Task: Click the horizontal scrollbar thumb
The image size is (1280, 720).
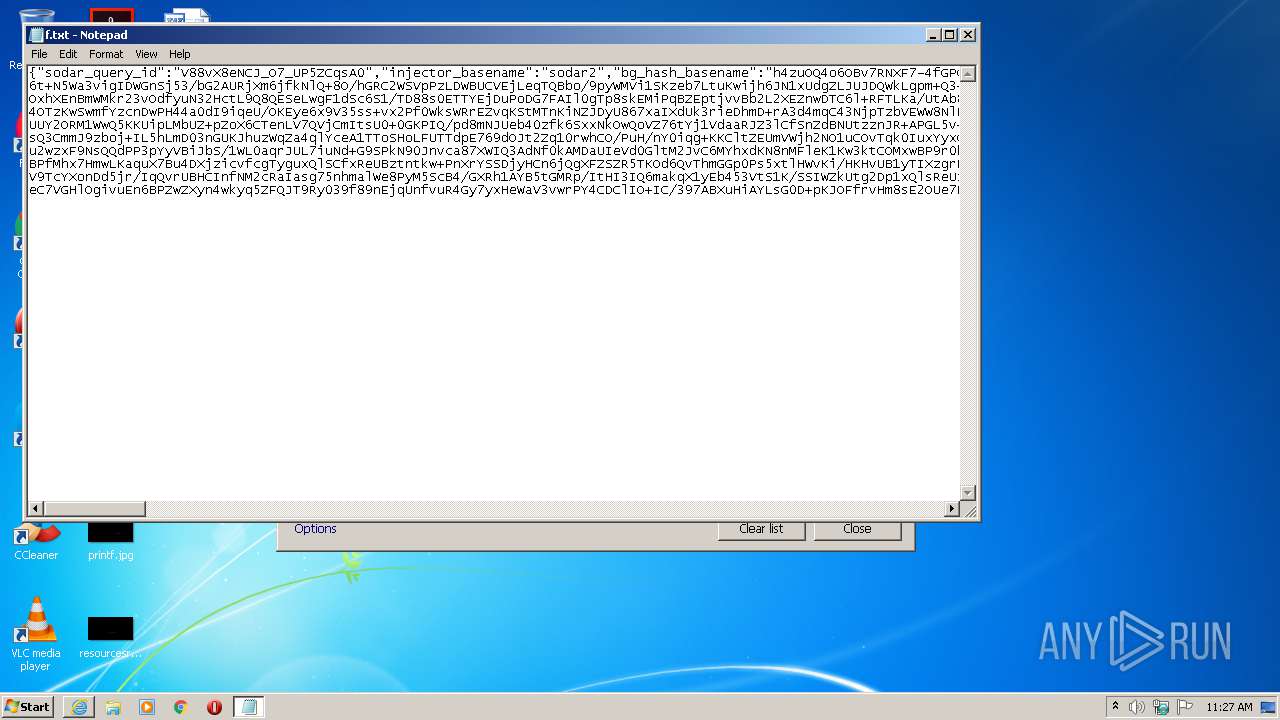Action: pos(95,509)
